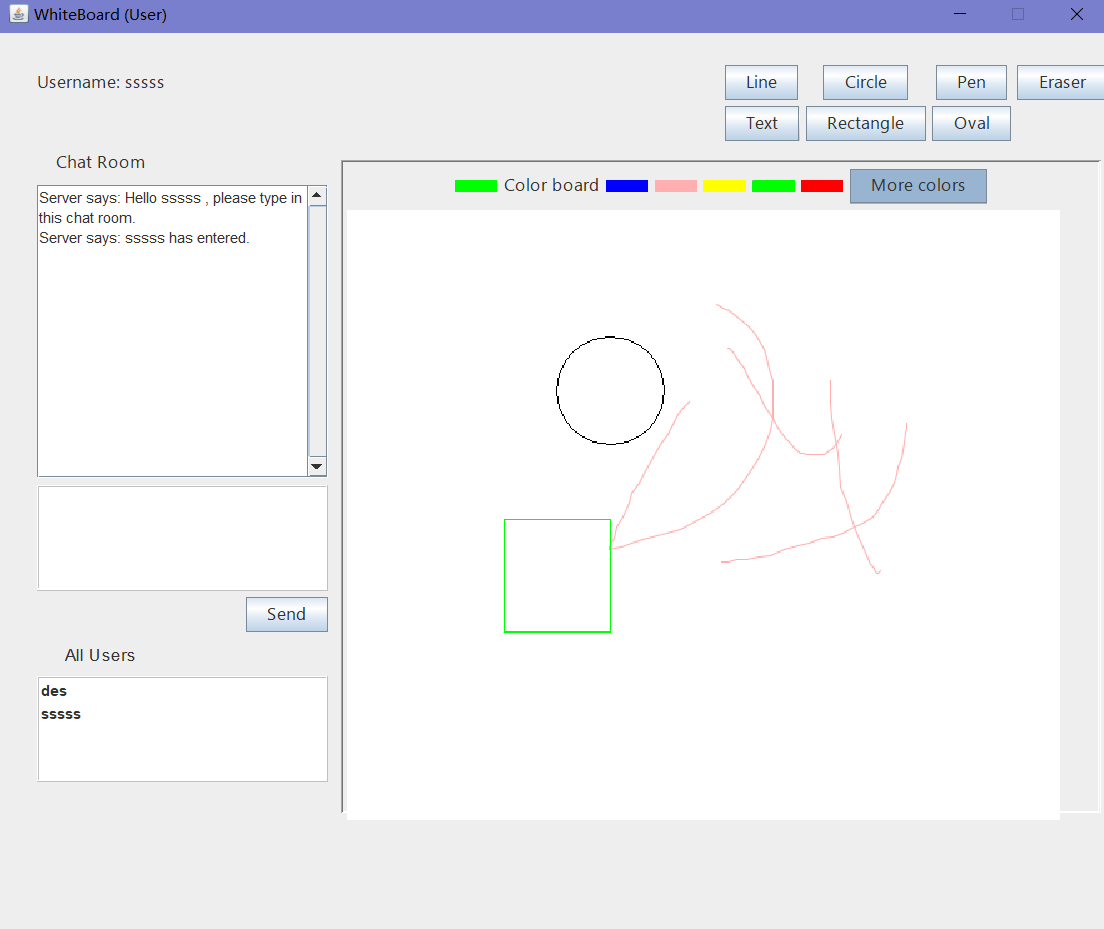The height and width of the screenshot is (929, 1104).
Task: Pick the Text tool button
Action: coord(762,123)
